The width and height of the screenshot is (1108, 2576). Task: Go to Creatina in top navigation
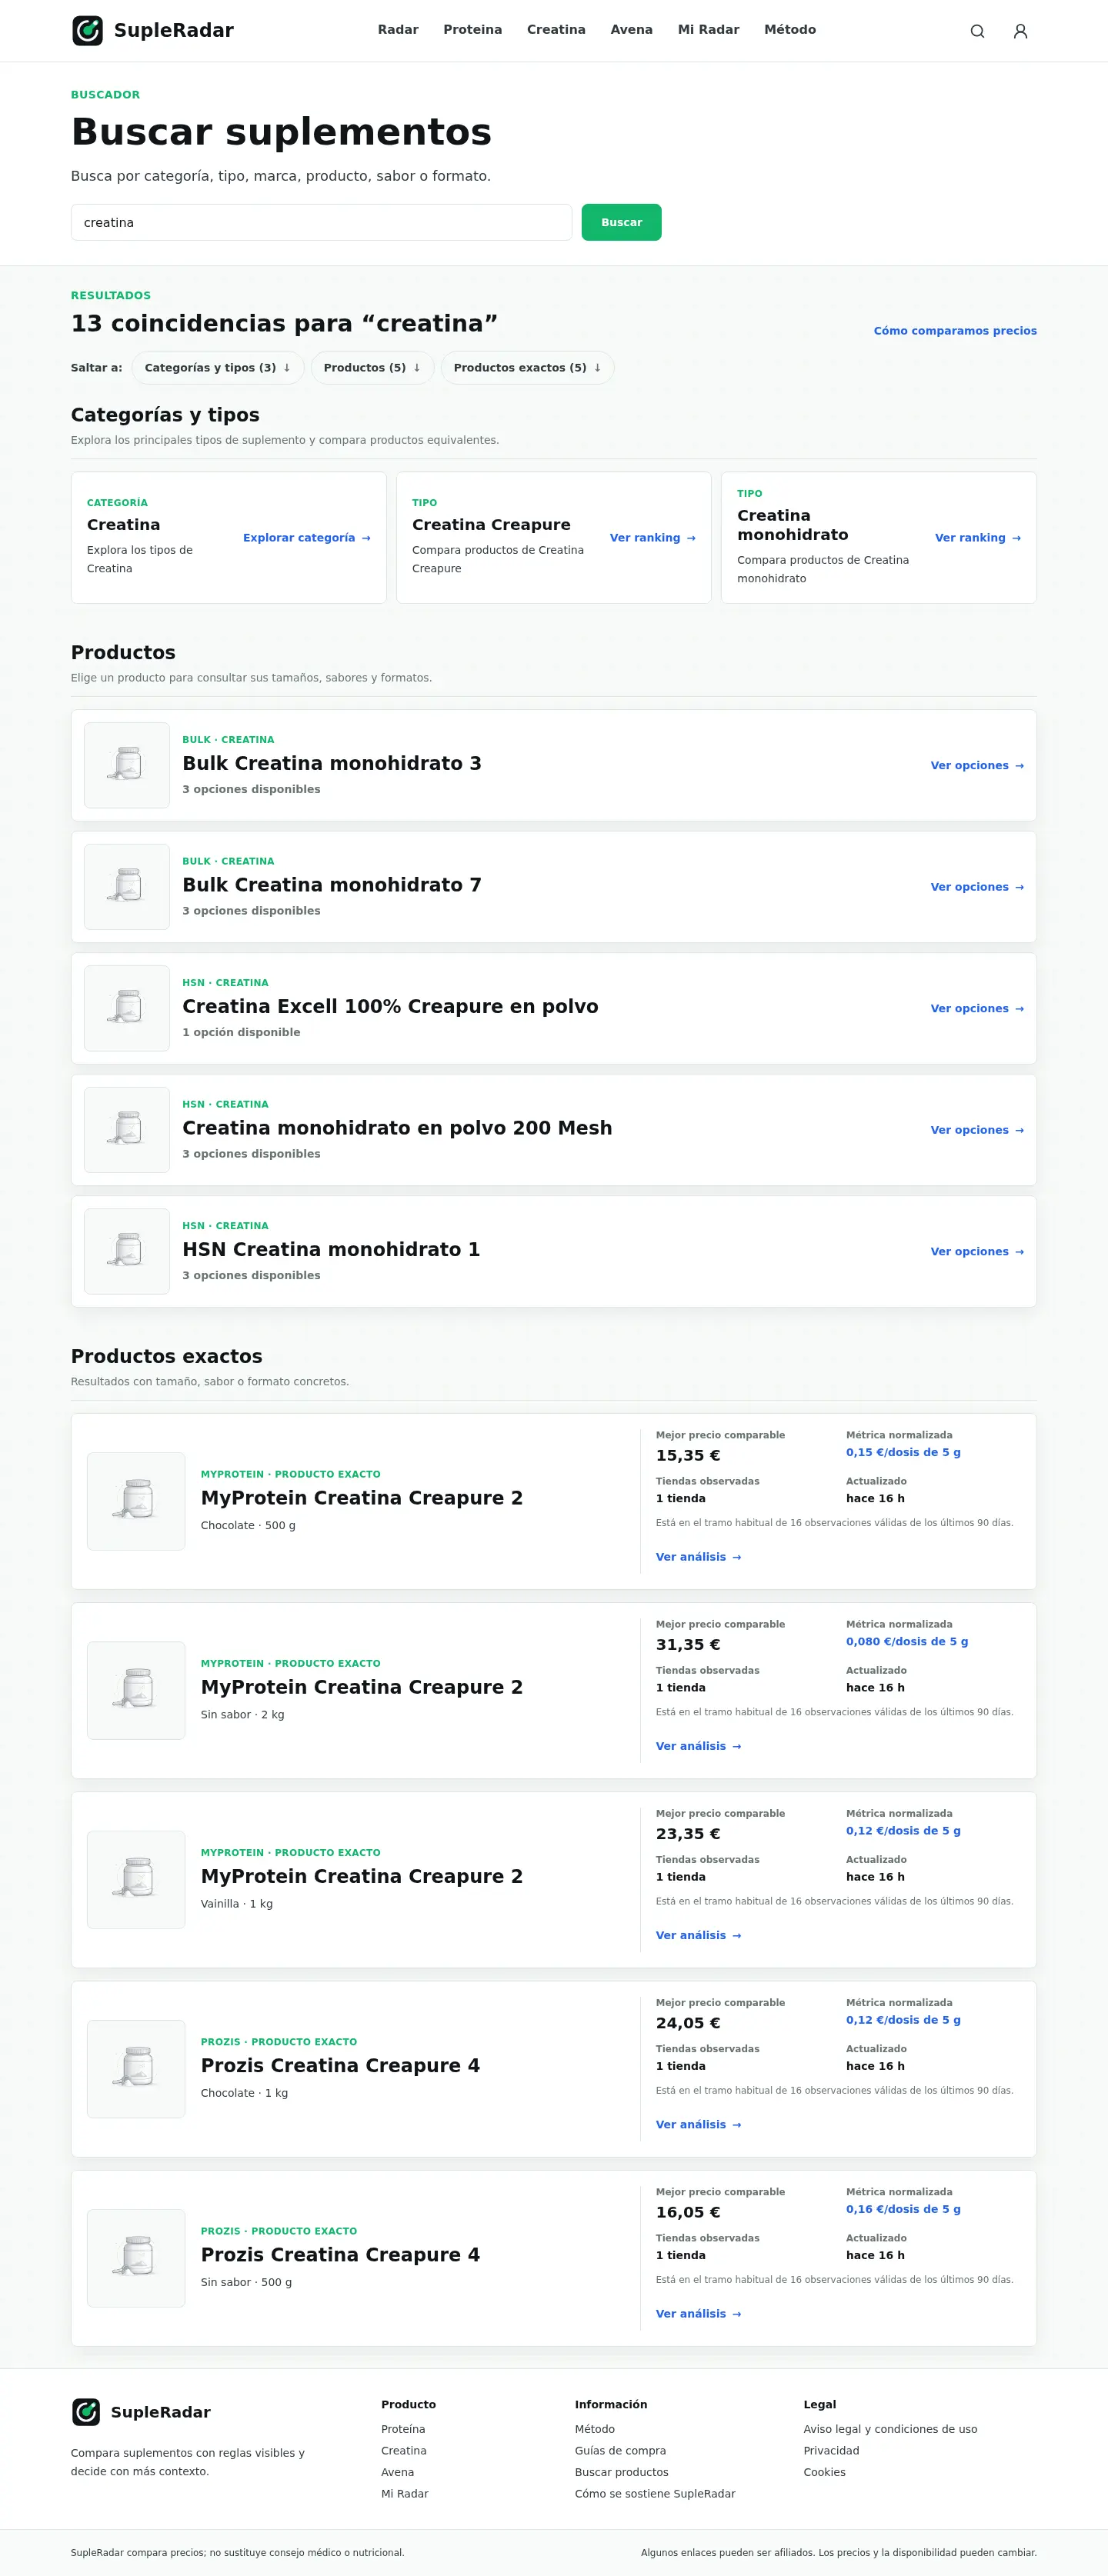556,30
